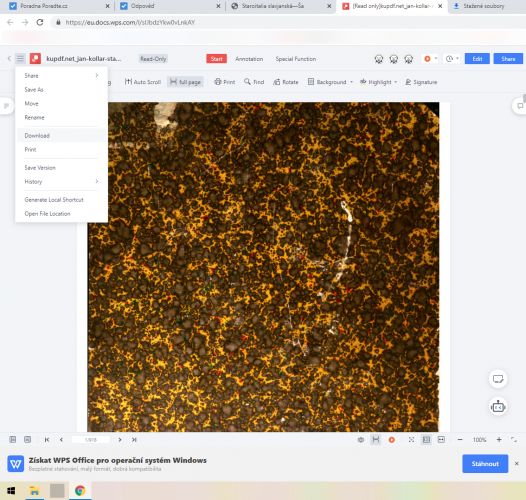Expand the Highlight dropdown arrow
Screen dimensions: 526x500
tap(396, 82)
